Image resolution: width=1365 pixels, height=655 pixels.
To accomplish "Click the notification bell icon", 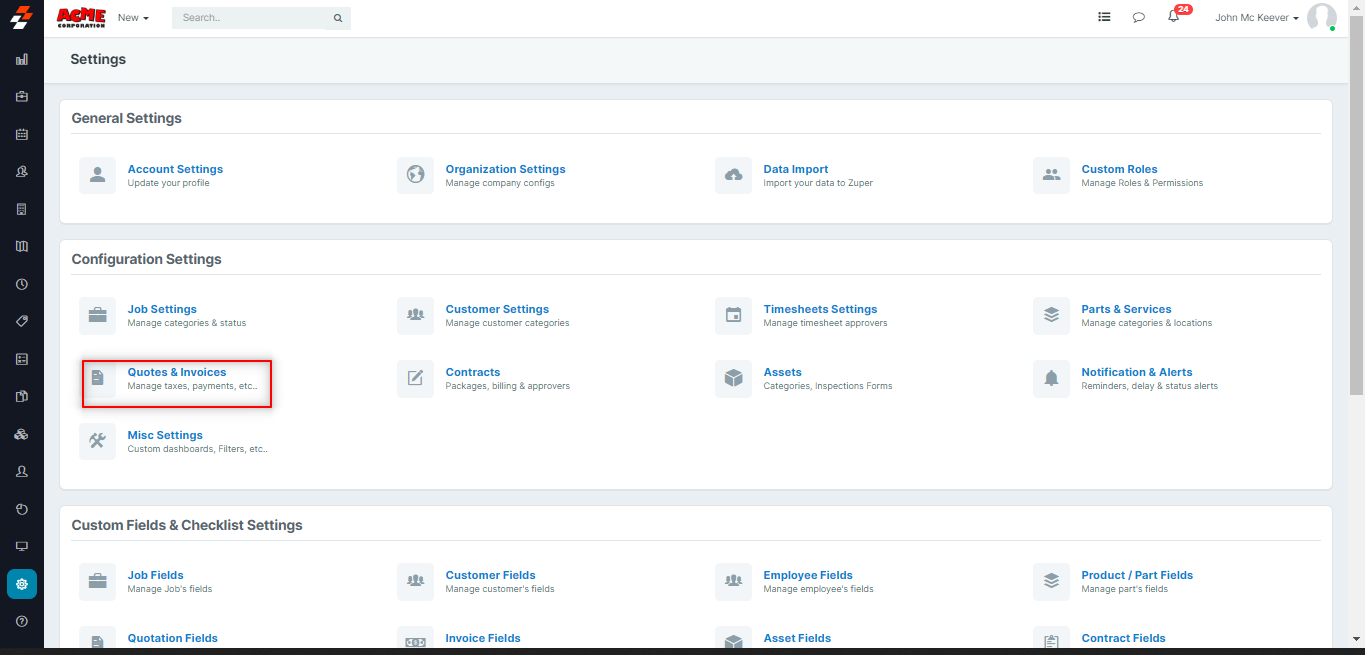I will pyautogui.click(x=1173, y=17).
